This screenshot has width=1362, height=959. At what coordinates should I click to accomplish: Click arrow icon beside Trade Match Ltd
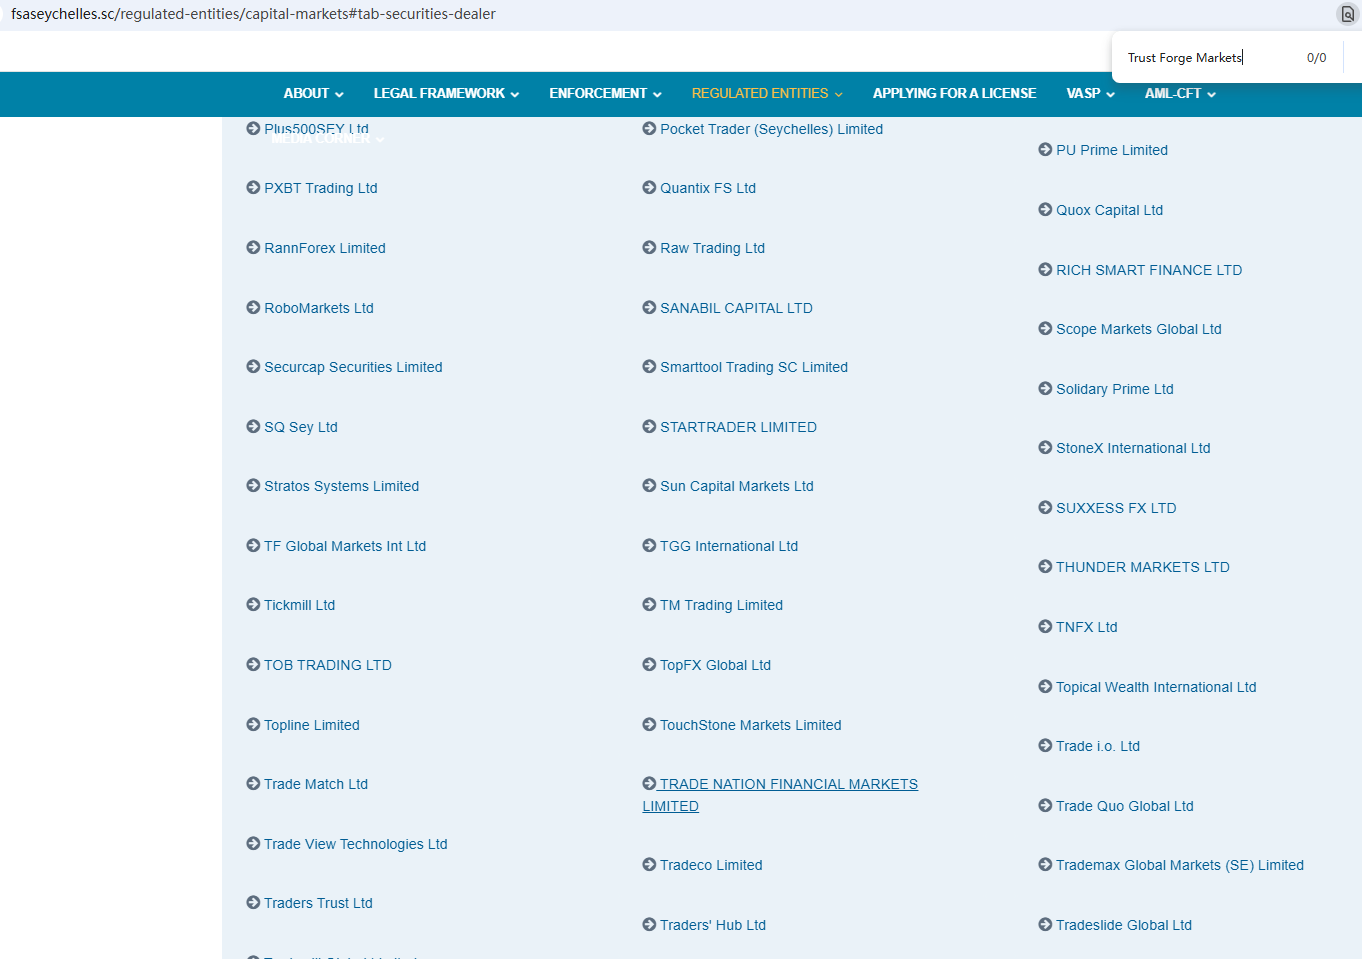pos(253,783)
